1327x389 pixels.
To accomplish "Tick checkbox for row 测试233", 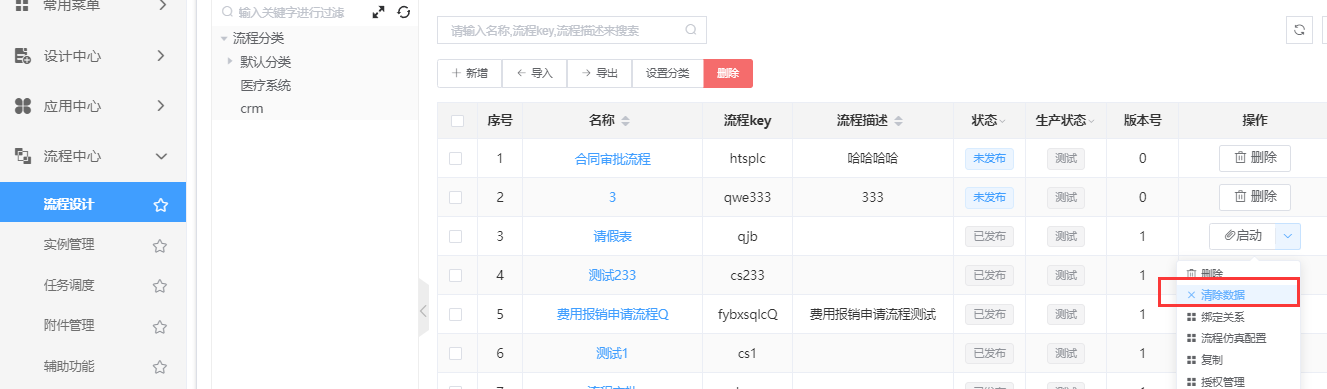I will (x=456, y=275).
